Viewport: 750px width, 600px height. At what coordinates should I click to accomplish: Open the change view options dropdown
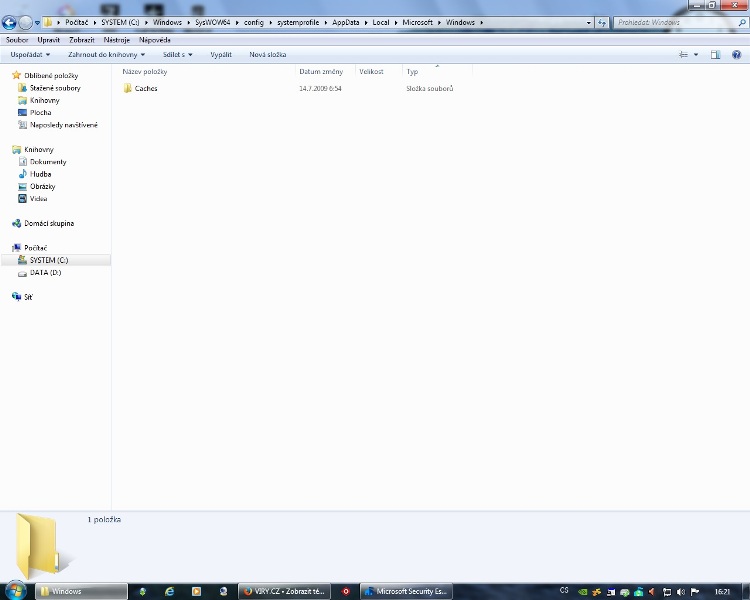click(x=696, y=54)
